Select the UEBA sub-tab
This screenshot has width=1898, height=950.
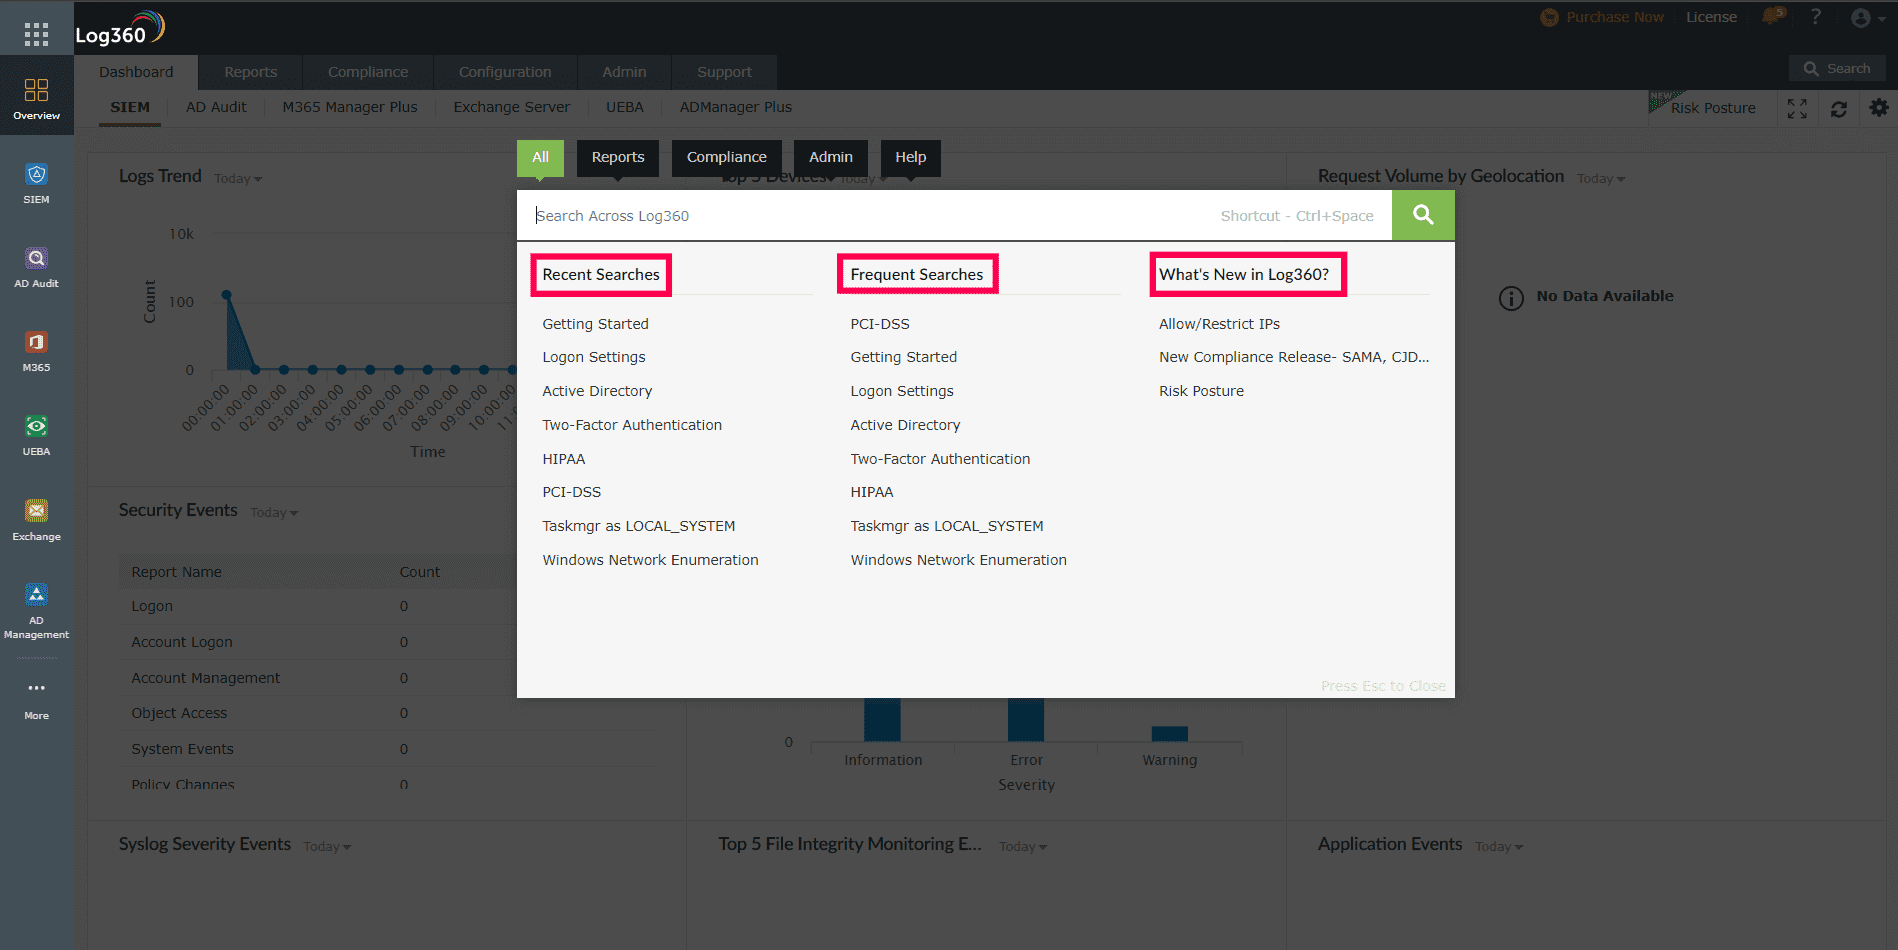[x=625, y=107]
